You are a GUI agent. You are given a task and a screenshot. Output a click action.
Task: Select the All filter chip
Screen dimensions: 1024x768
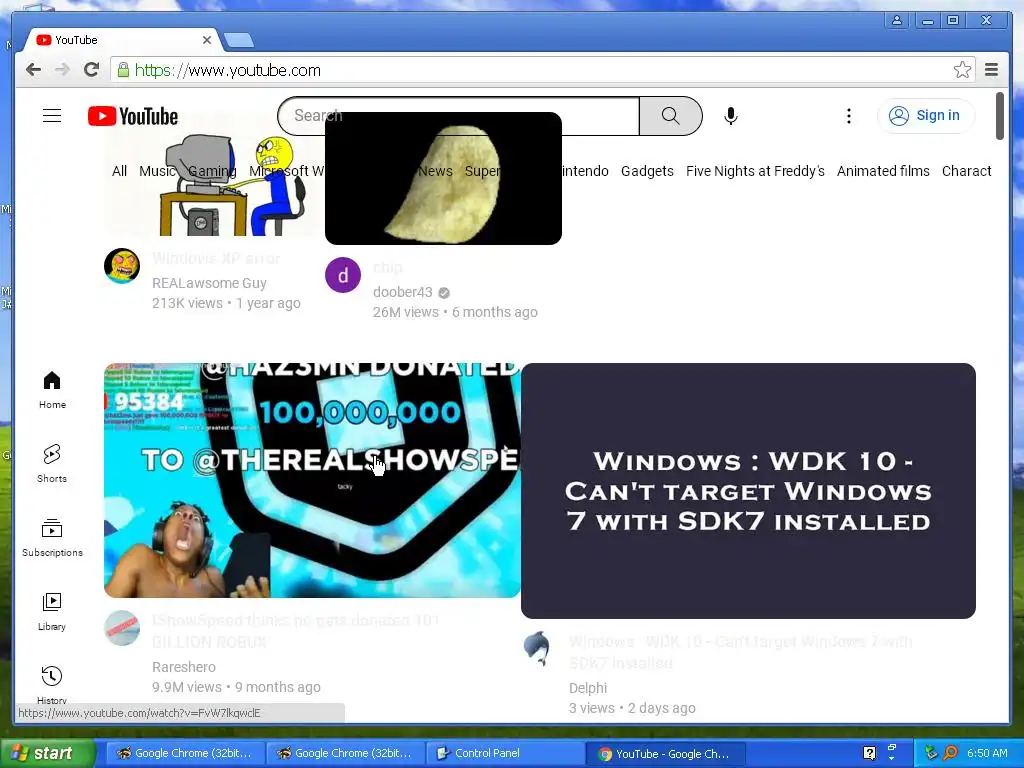pyautogui.click(x=120, y=171)
